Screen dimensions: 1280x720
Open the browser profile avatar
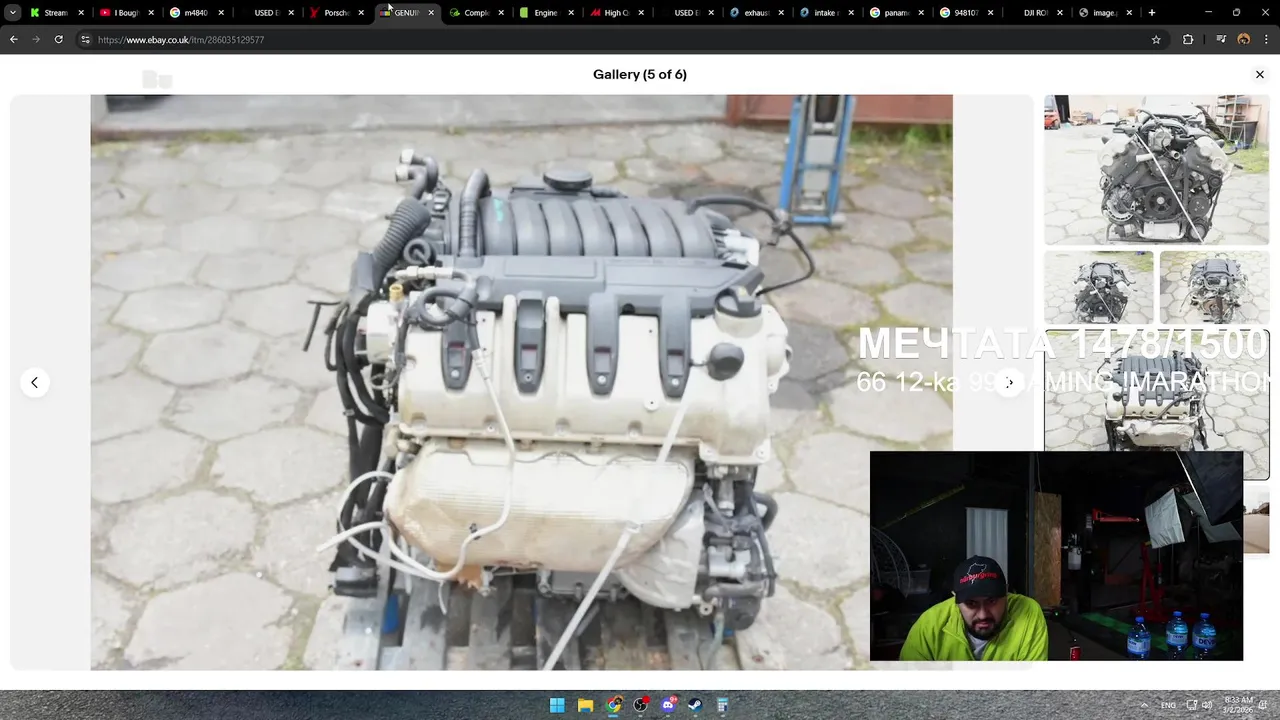(x=1244, y=39)
